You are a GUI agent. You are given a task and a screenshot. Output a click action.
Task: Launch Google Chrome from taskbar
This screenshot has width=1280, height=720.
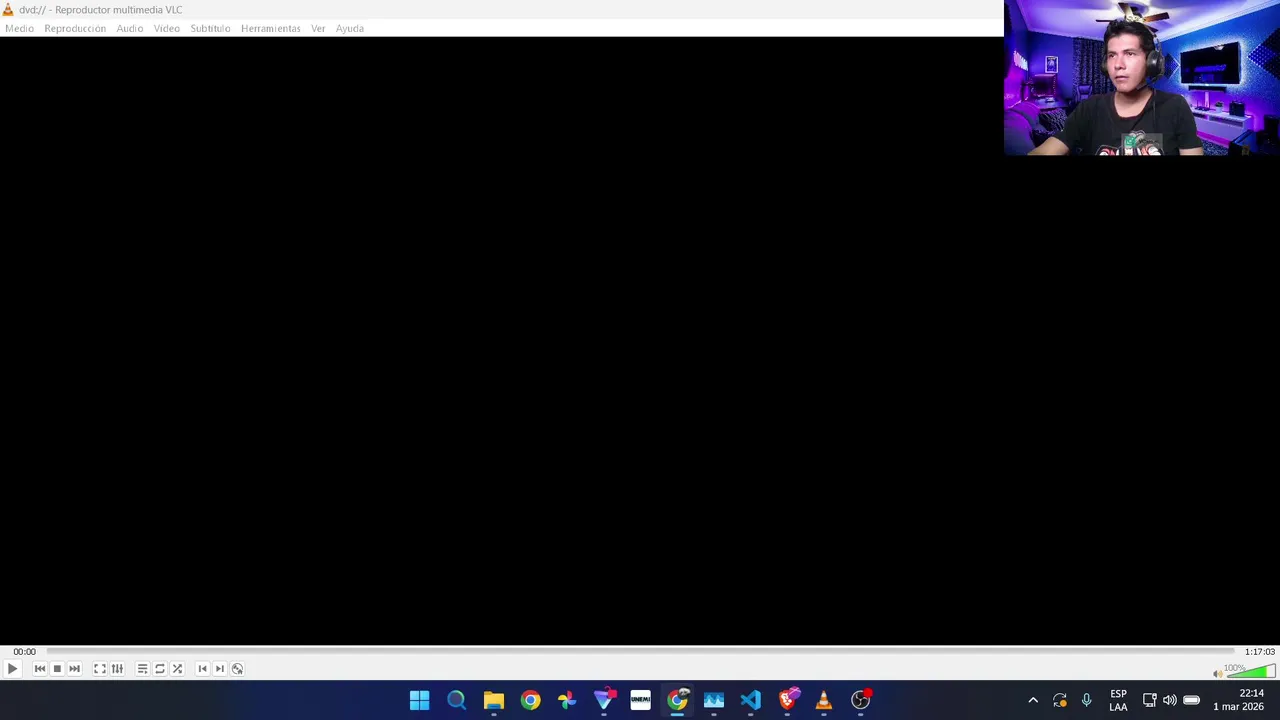point(530,700)
